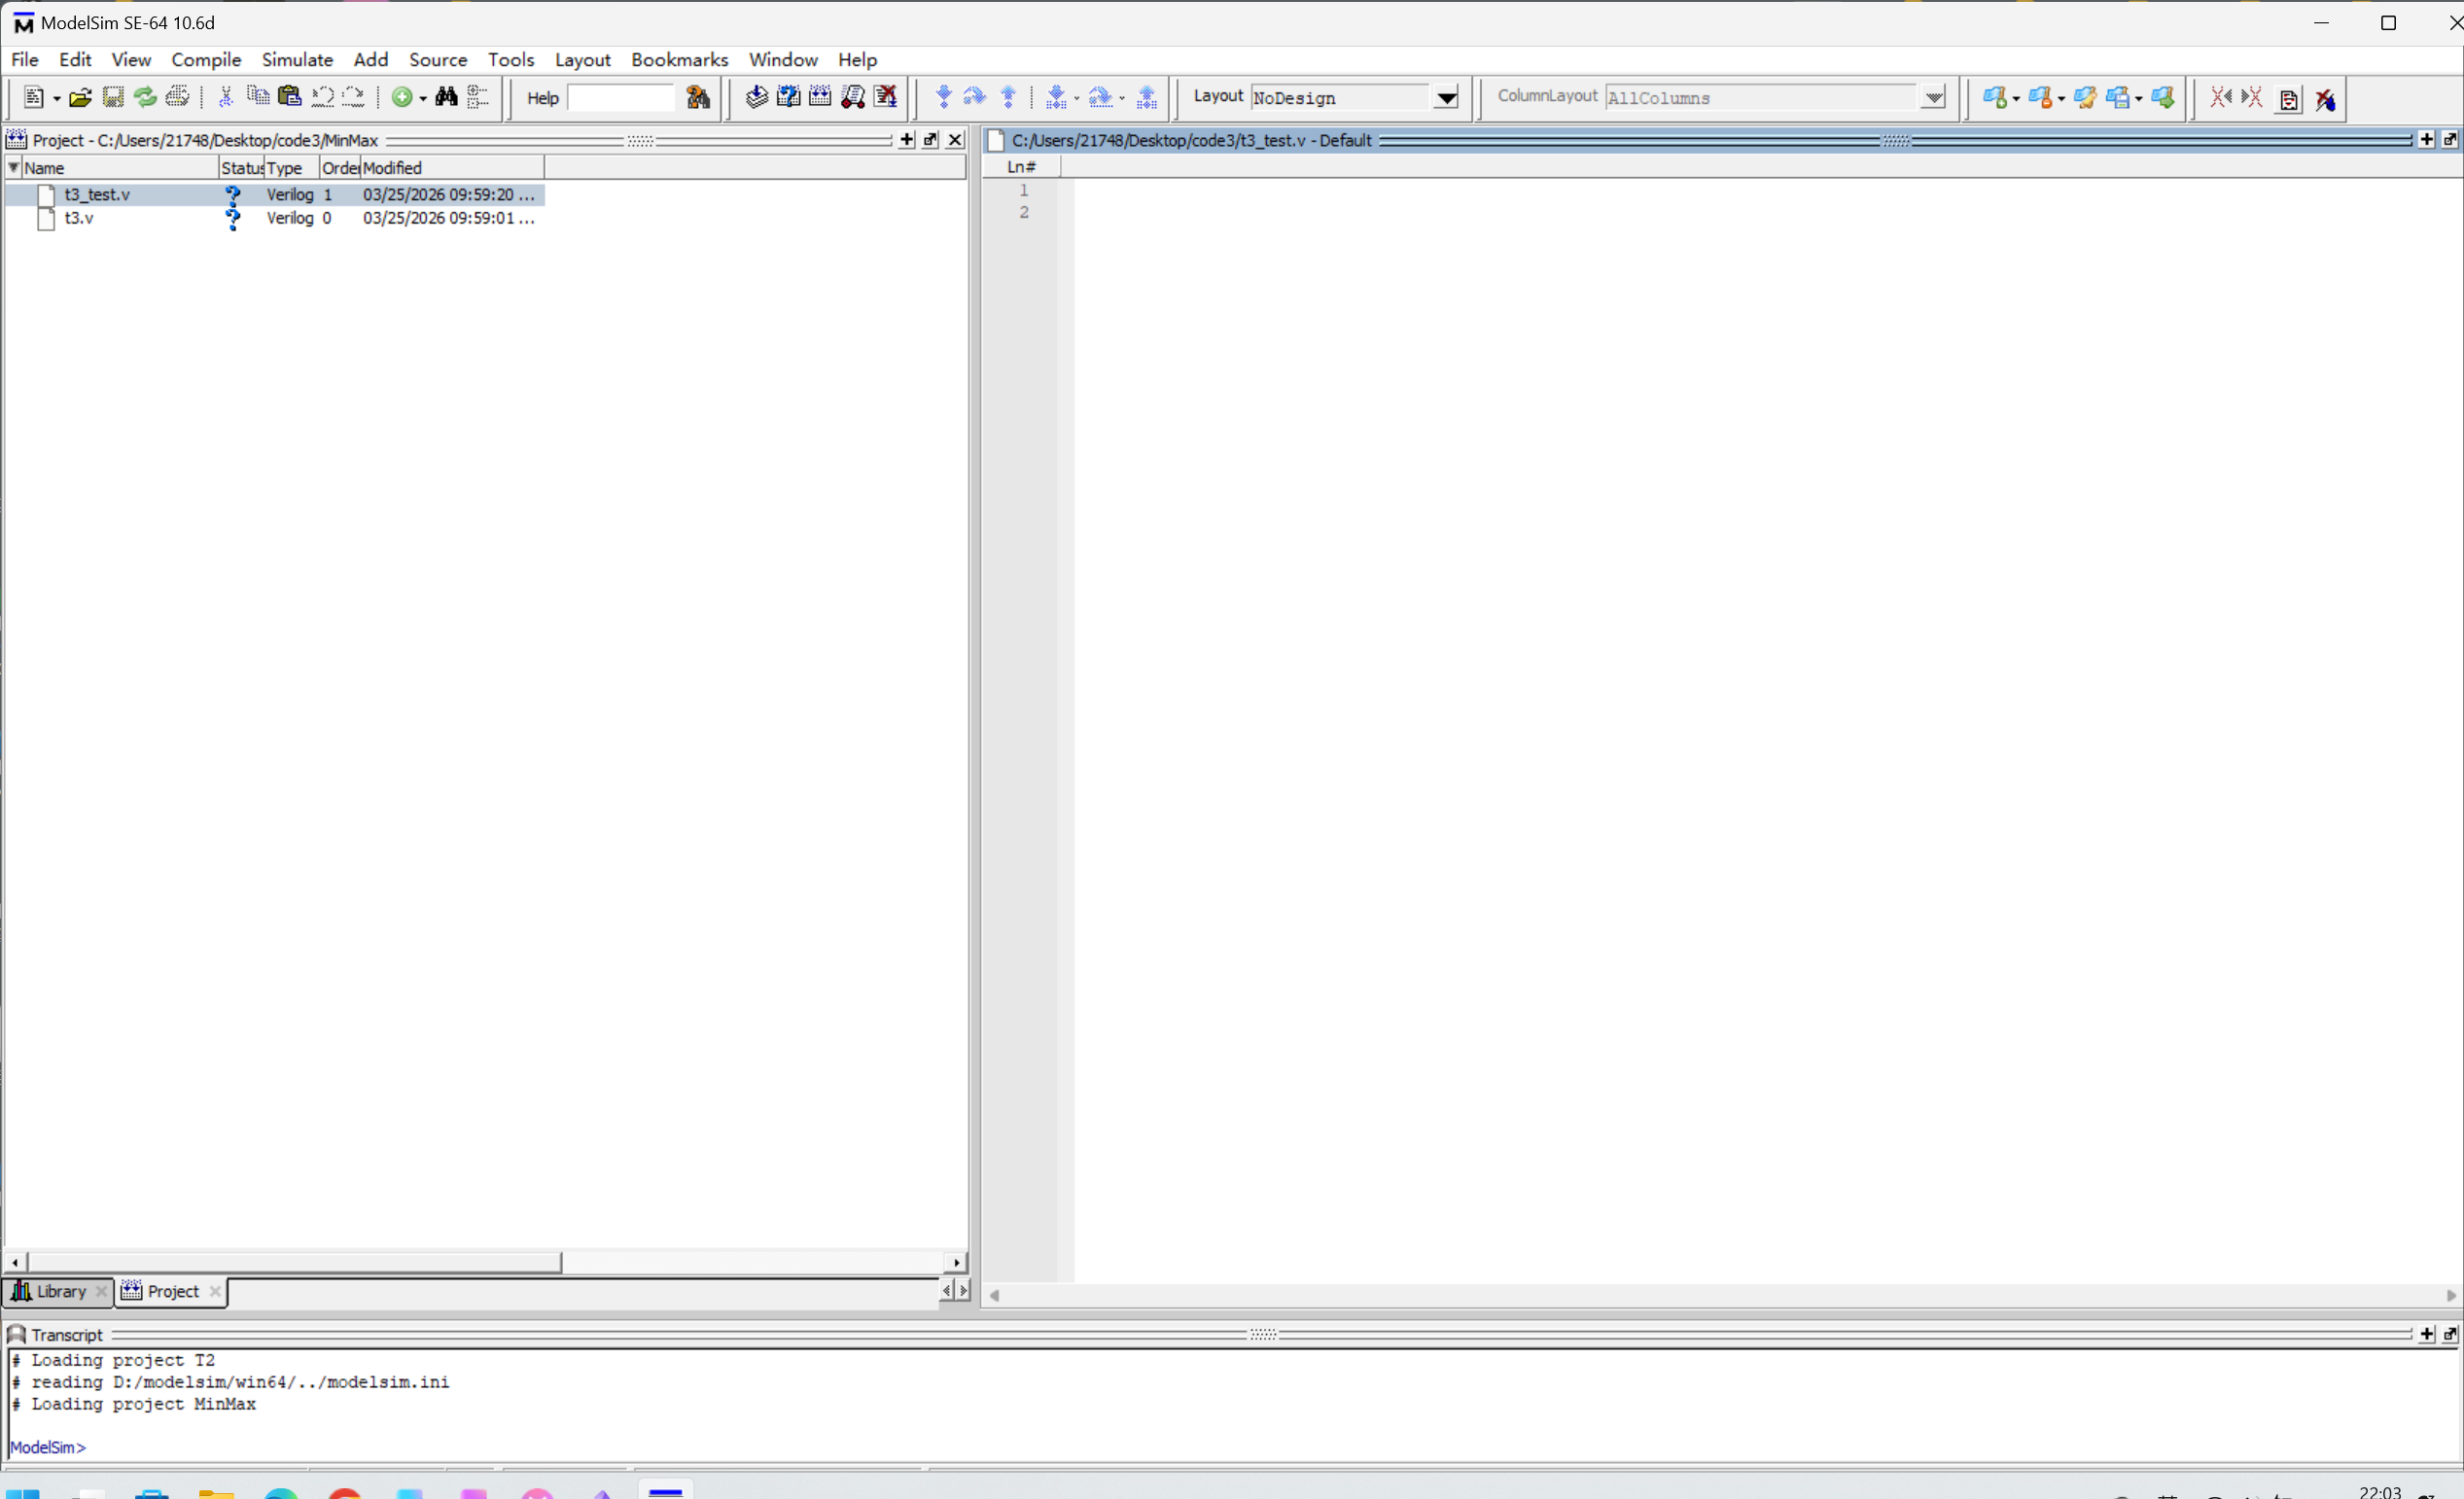Click the Cut scissors icon
Image resolution: width=2464 pixels, height=1499 pixels.
(x=226, y=97)
